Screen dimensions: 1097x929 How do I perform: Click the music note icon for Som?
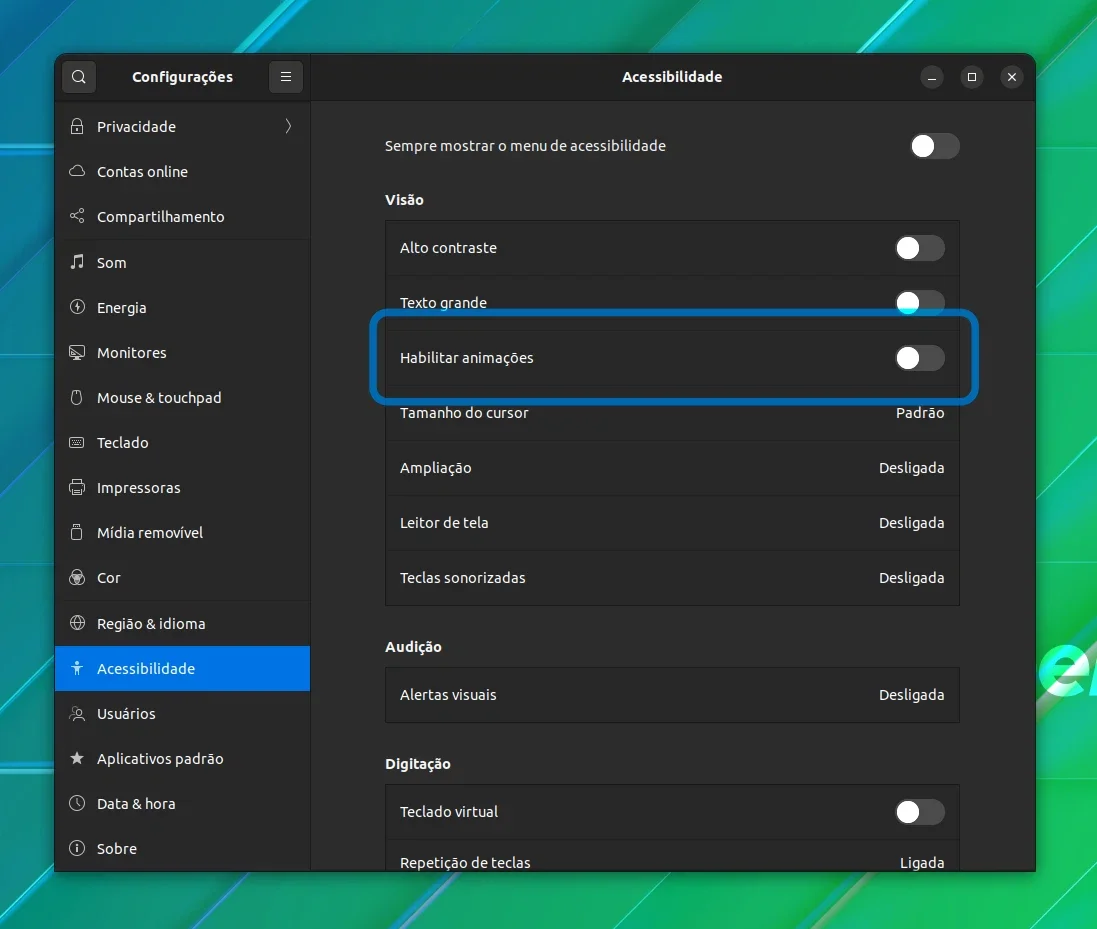[77, 262]
